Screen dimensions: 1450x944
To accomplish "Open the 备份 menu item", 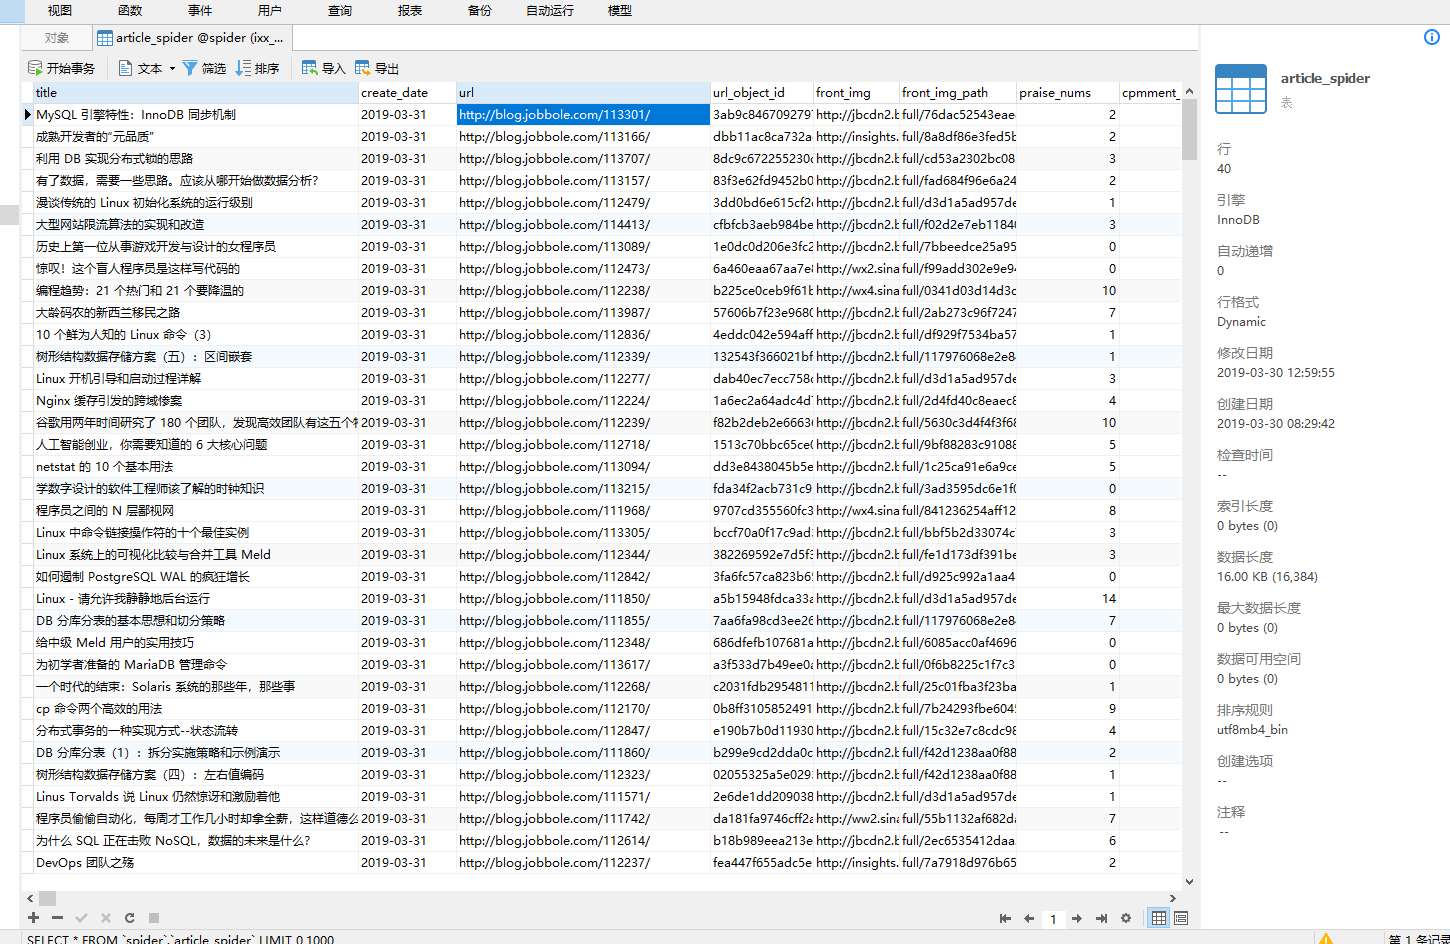I will pyautogui.click(x=480, y=11).
